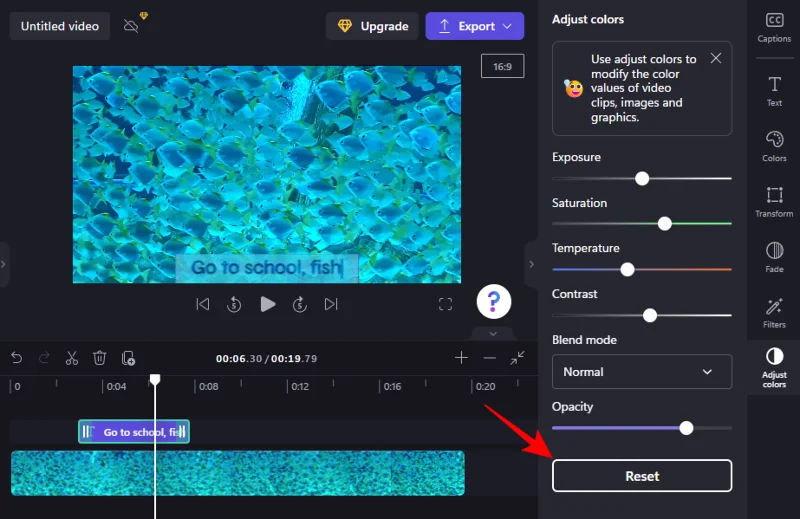The image size is (800, 519).
Task: Change the 16:9 aspect ratio
Action: (502, 66)
